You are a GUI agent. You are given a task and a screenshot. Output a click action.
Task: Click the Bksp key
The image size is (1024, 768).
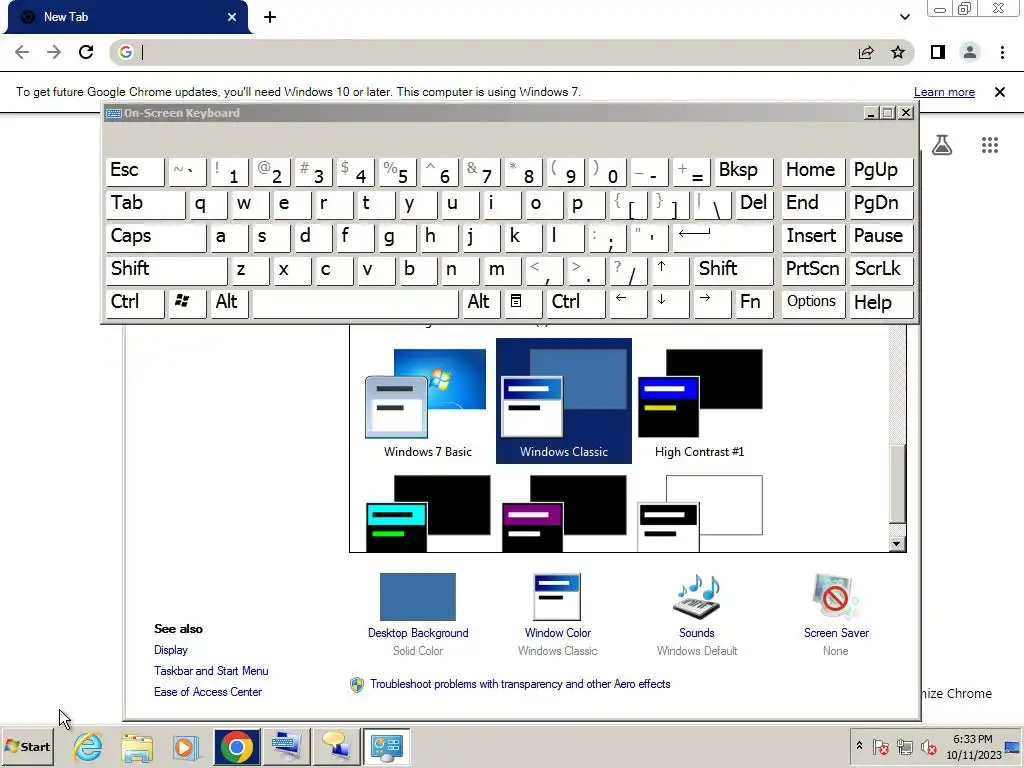(x=744, y=172)
